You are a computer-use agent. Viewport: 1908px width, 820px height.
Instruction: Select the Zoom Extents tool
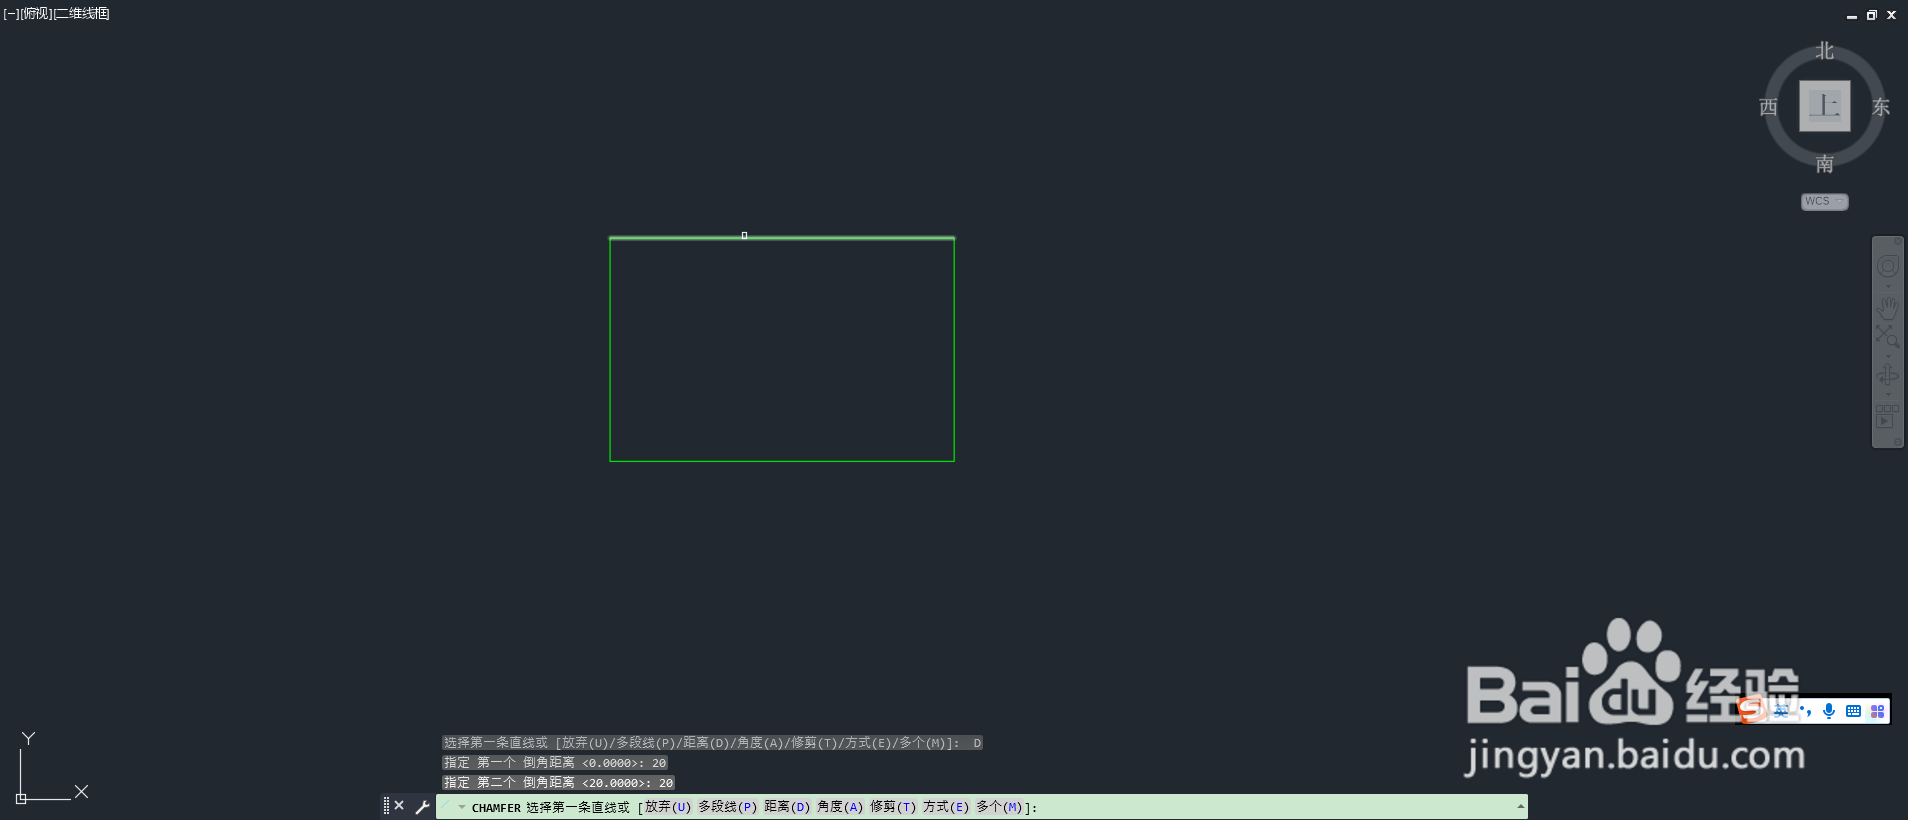(x=1886, y=336)
